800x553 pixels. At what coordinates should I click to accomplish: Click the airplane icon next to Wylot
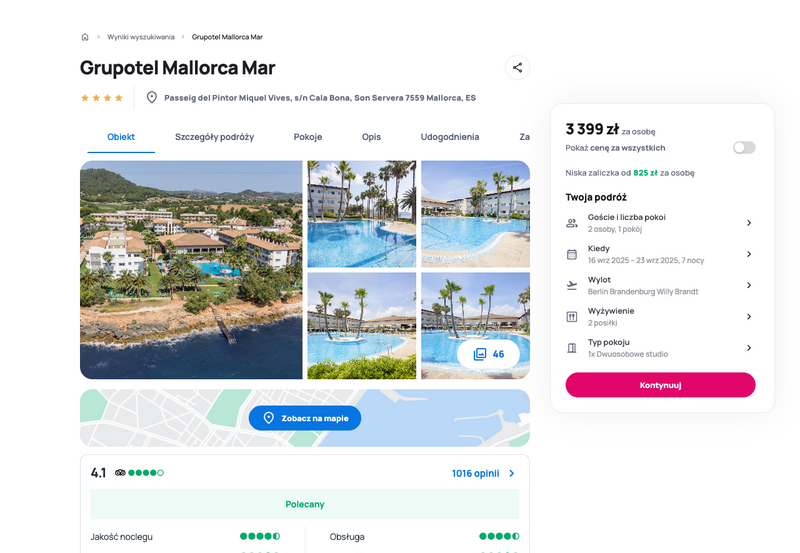pyautogui.click(x=572, y=285)
